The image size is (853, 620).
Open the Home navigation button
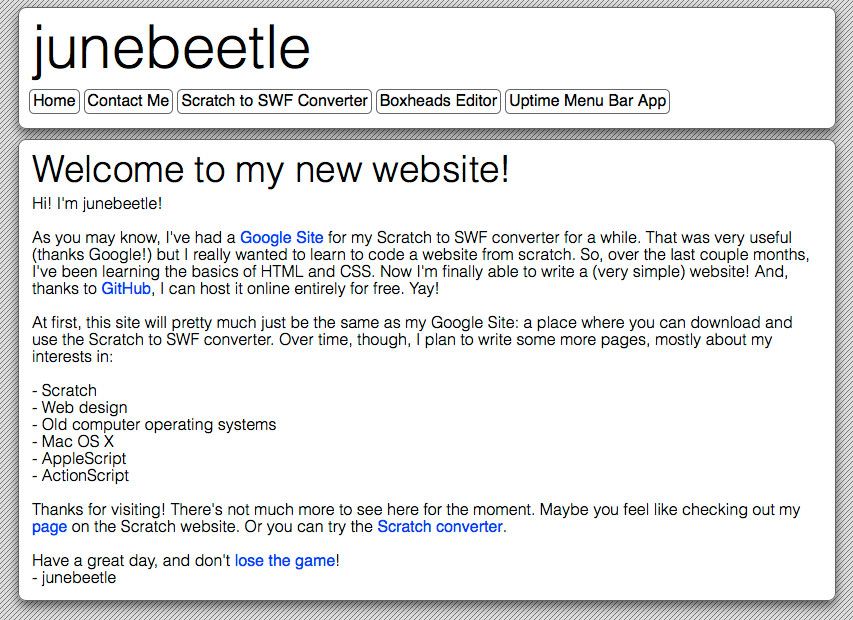[x=54, y=101]
